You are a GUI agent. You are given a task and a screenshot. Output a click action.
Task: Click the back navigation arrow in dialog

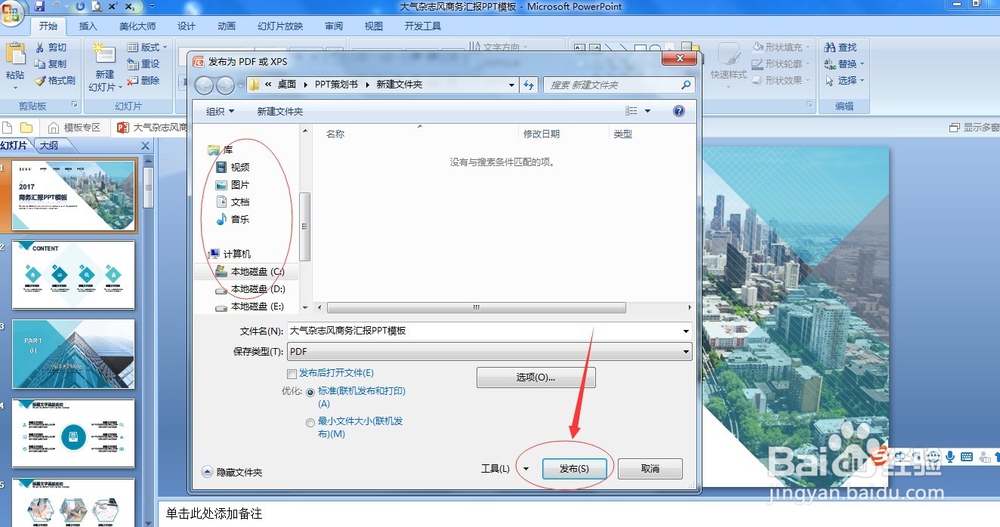pyautogui.click(x=204, y=85)
